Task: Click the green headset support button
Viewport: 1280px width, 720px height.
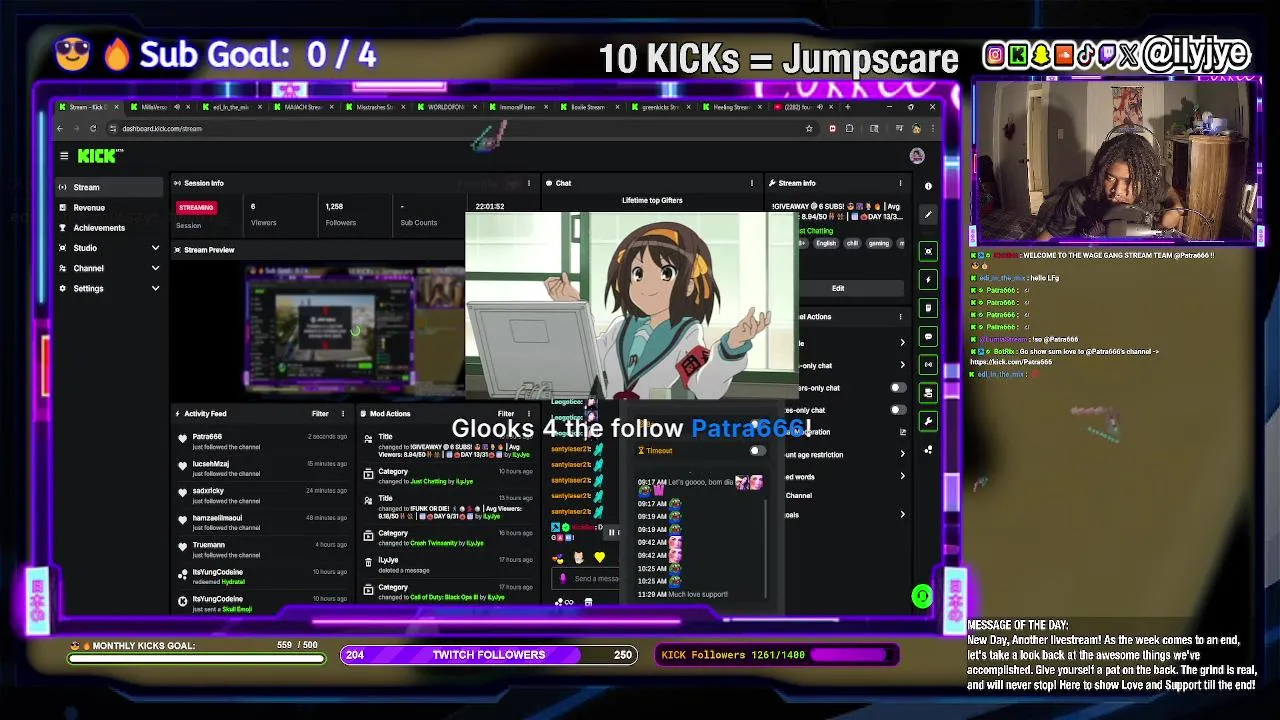Action: (x=921, y=597)
